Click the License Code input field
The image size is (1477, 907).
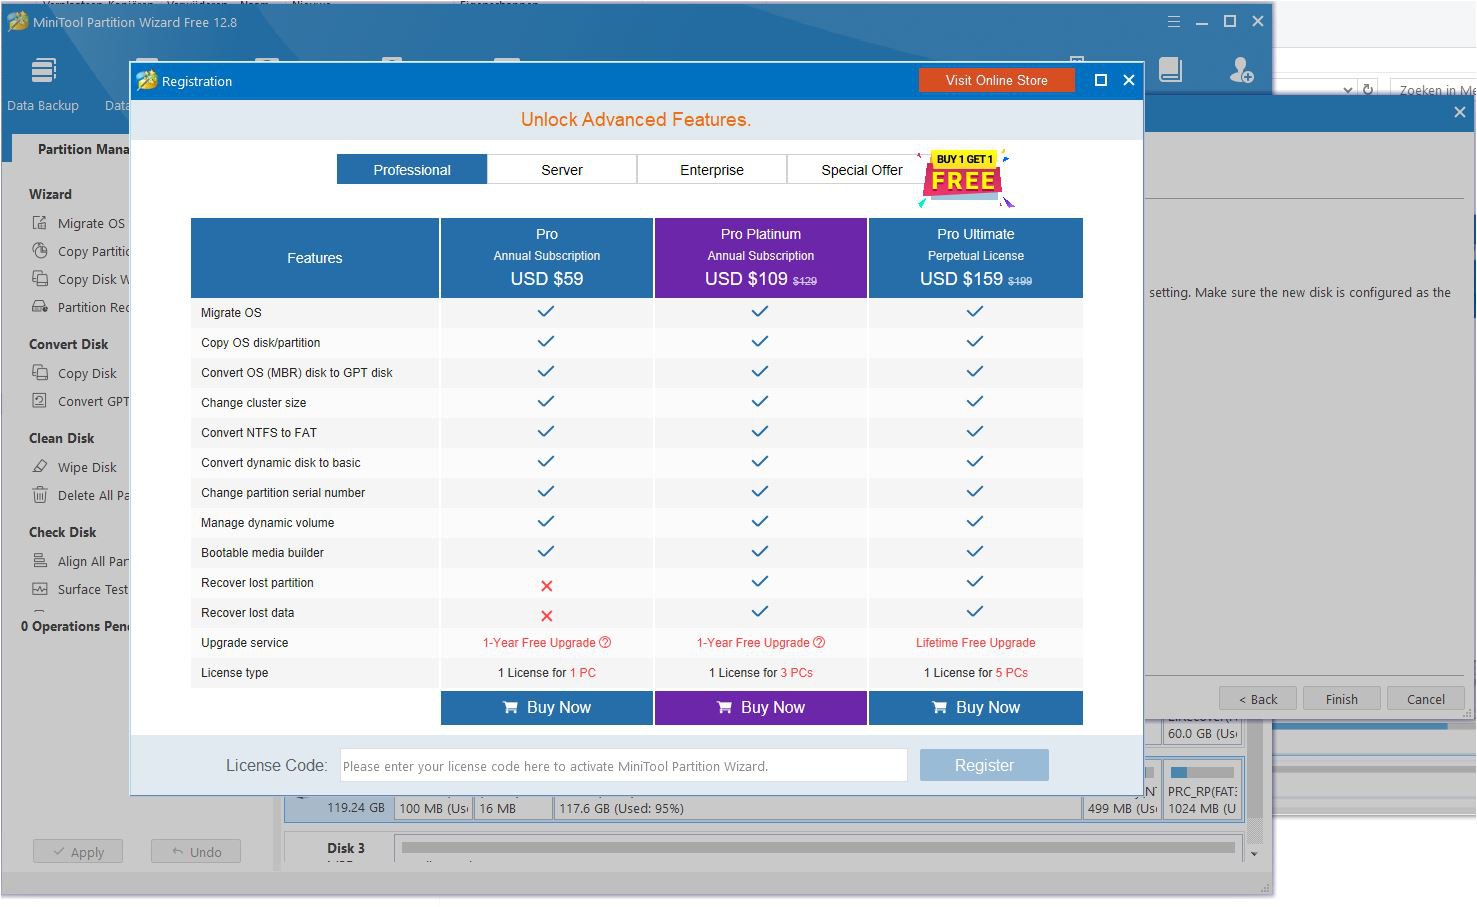coord(623,766)
